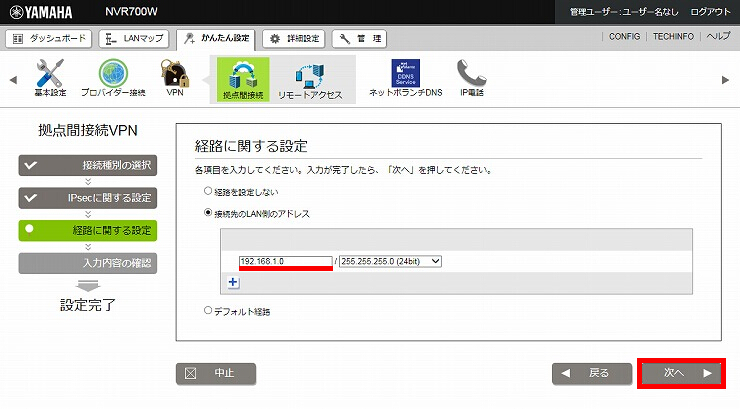Click the 192.168.1.0 address field
The image size is (740, 409).
(286, 261)
